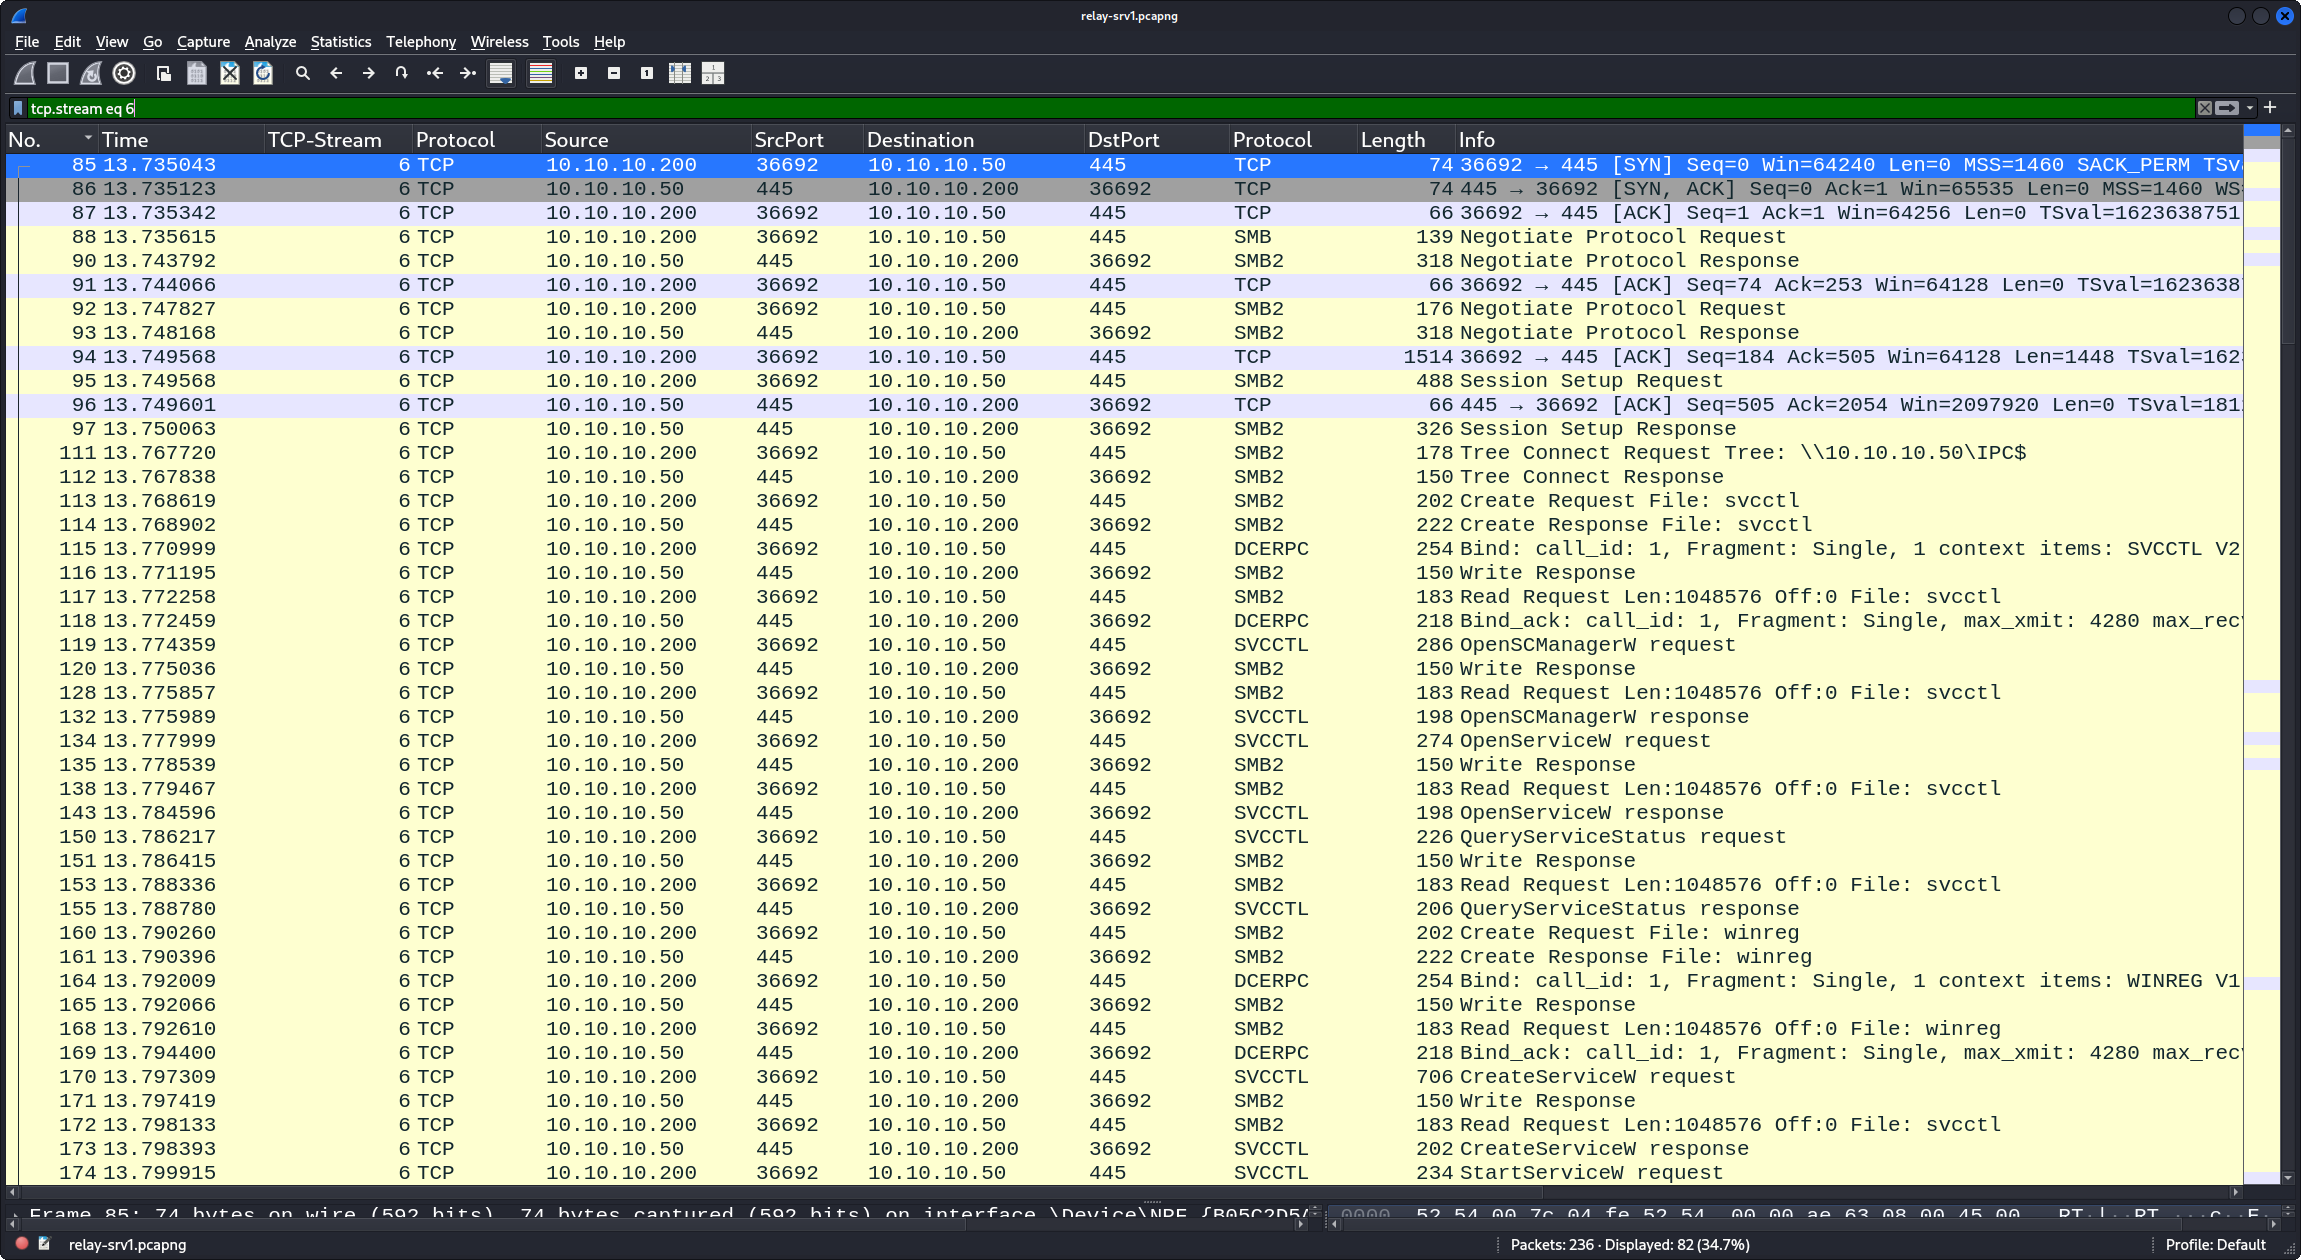
Task: Open the Telephony menu
Action: click(420, 41)
